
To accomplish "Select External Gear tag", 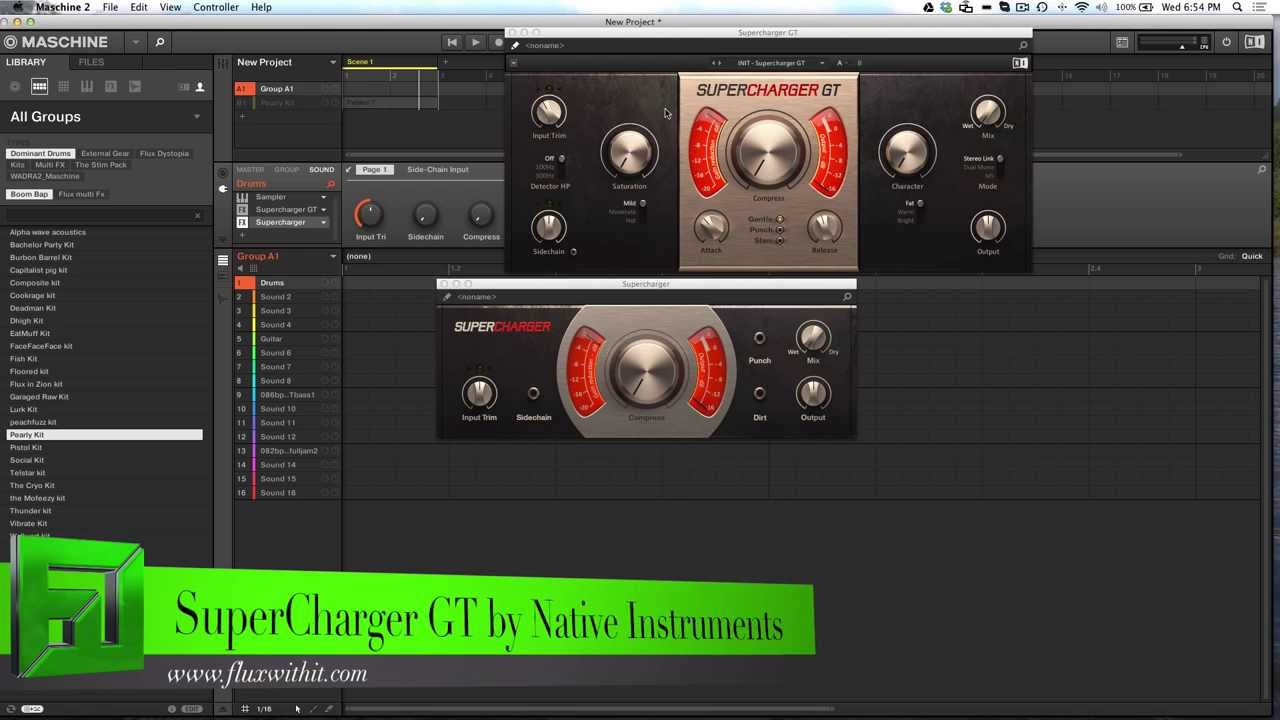I will coord(105,154).
